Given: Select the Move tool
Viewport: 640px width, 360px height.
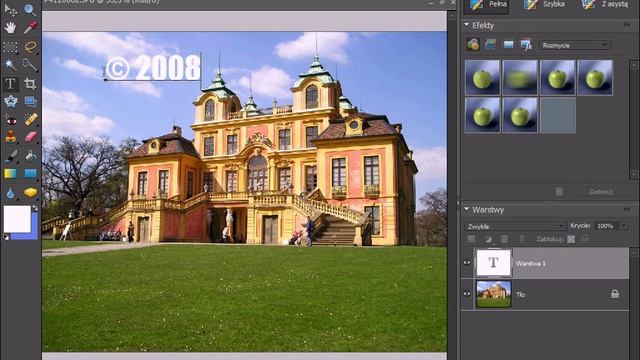Looking at the screenshot, I should point(10,9).
